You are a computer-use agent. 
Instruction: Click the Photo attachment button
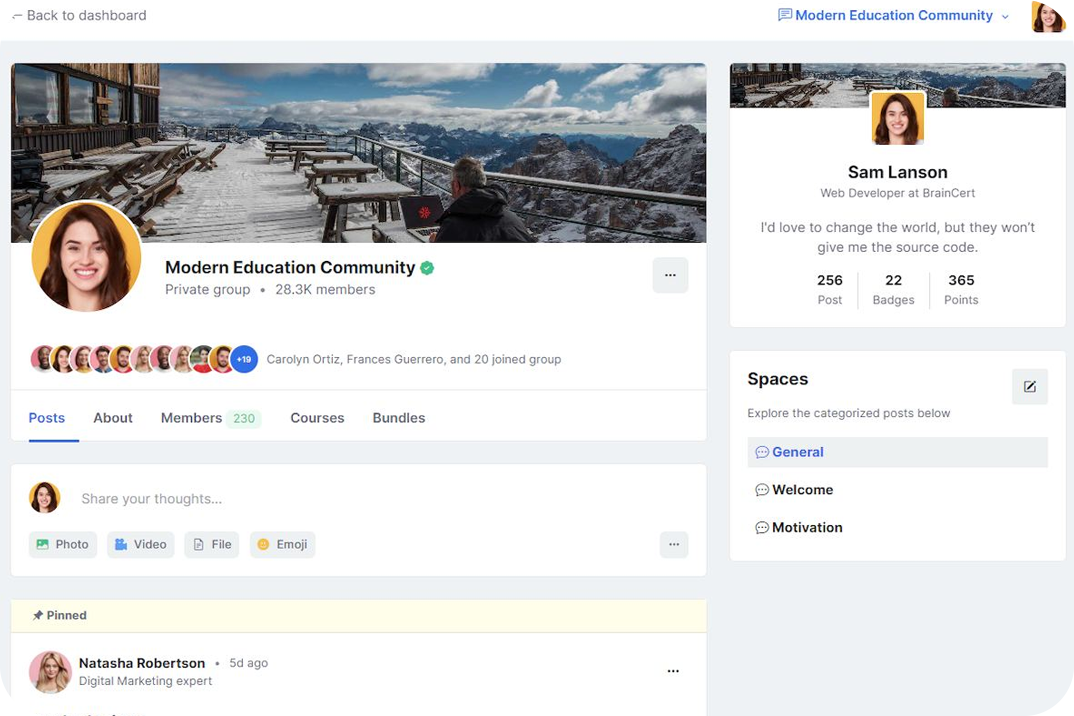[63, 544]
